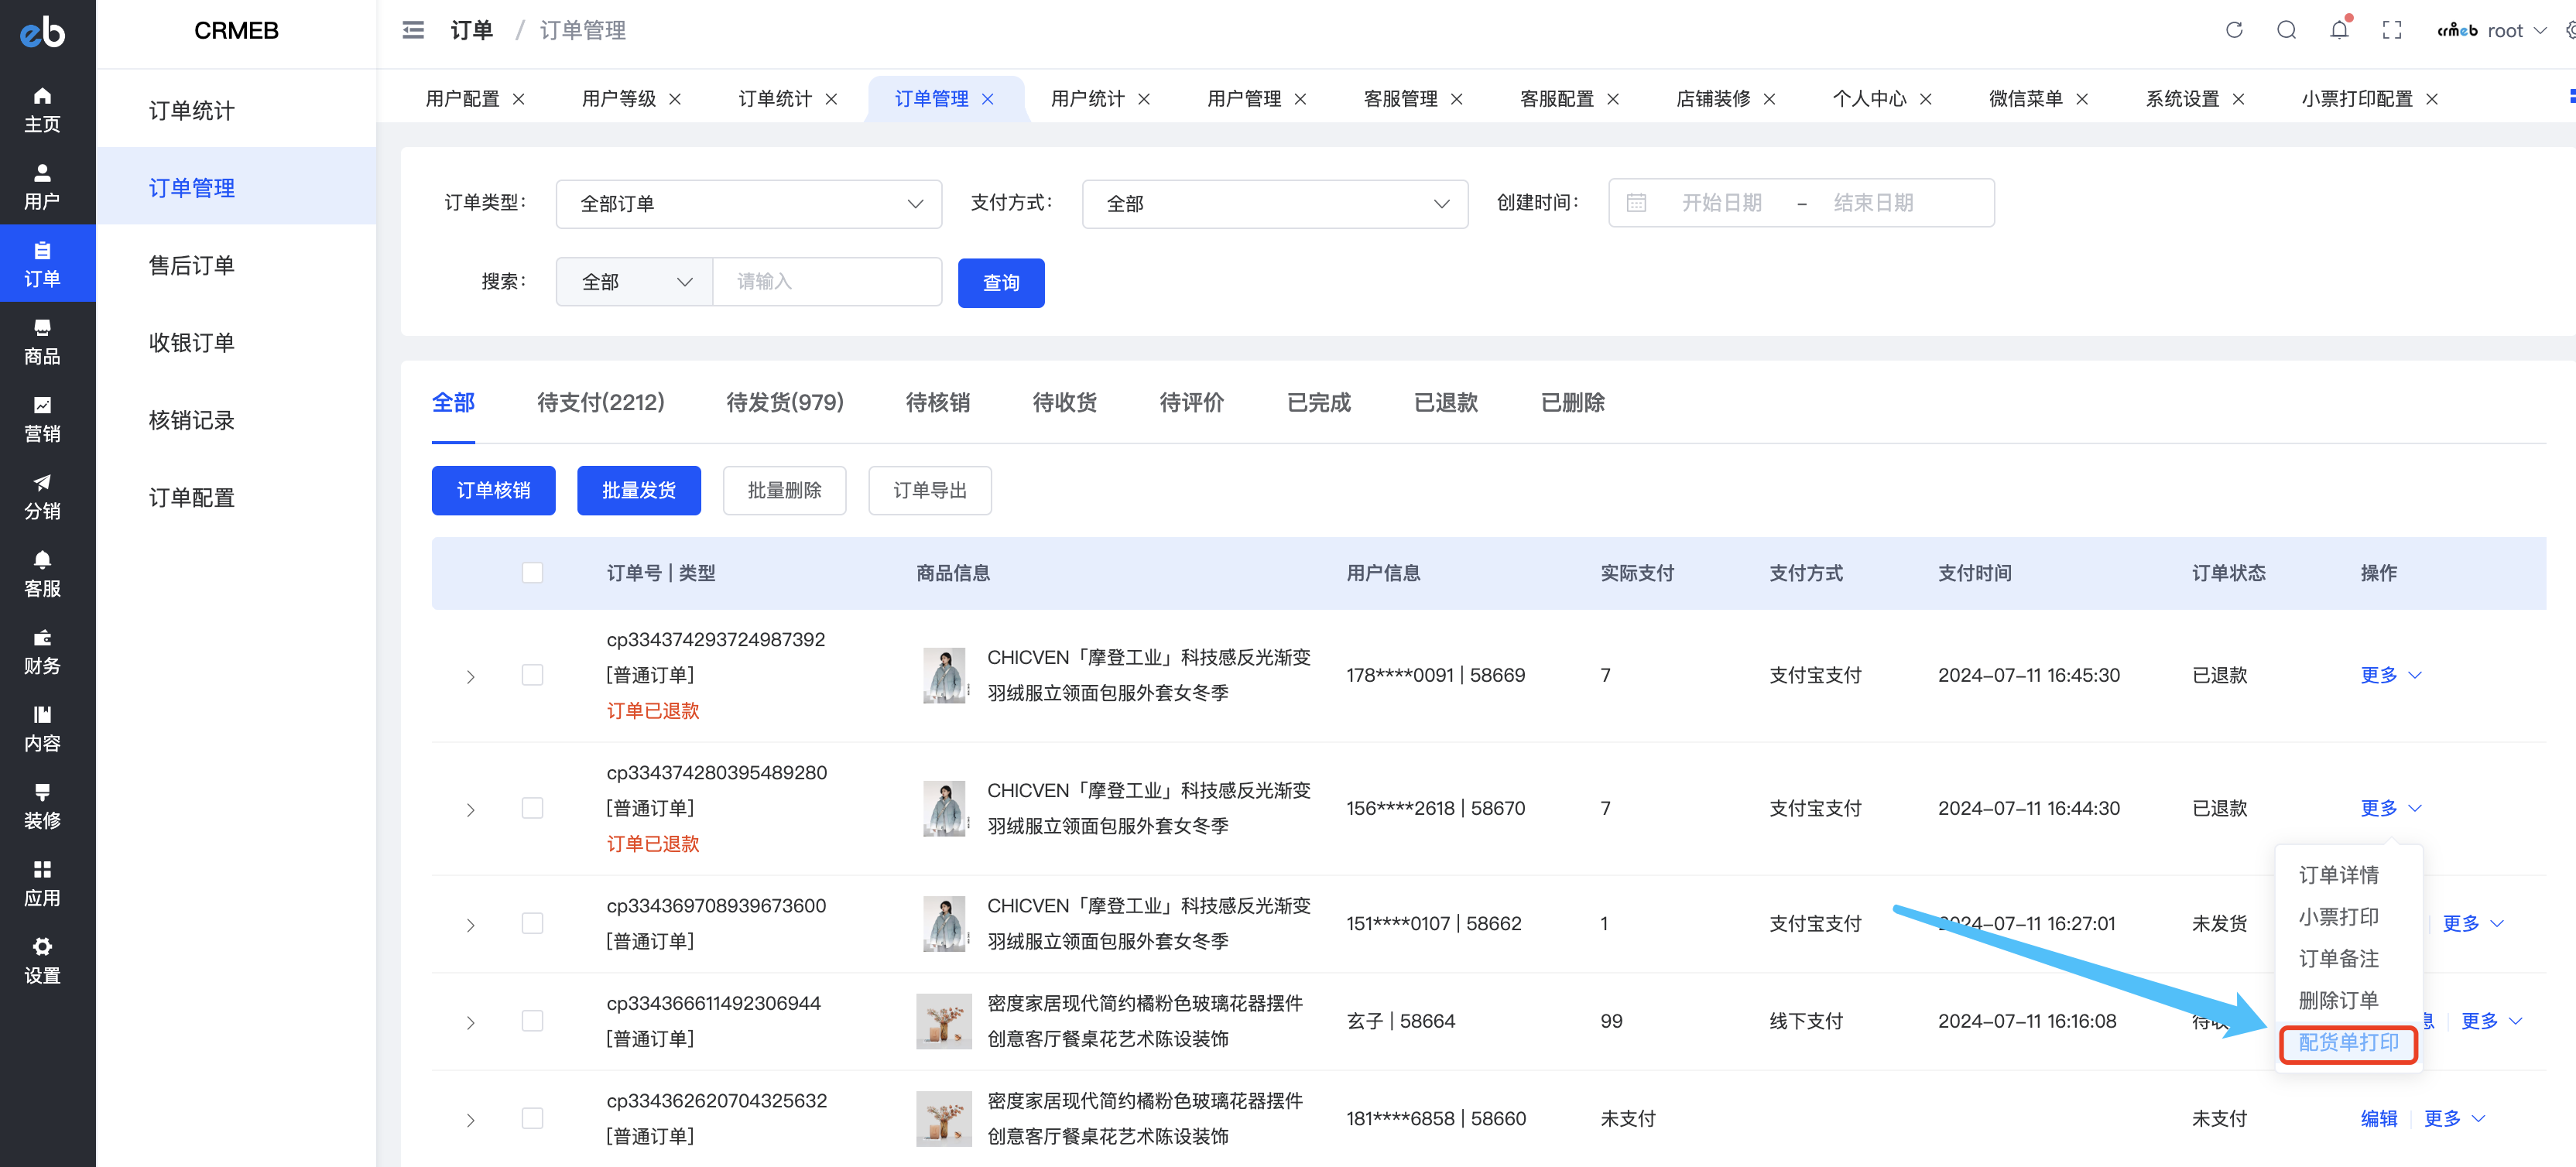The width and height of the screenshot is (2576, 1167).
Task: Choose 配货单打印 from the menu
Action: [2348, 1043]
